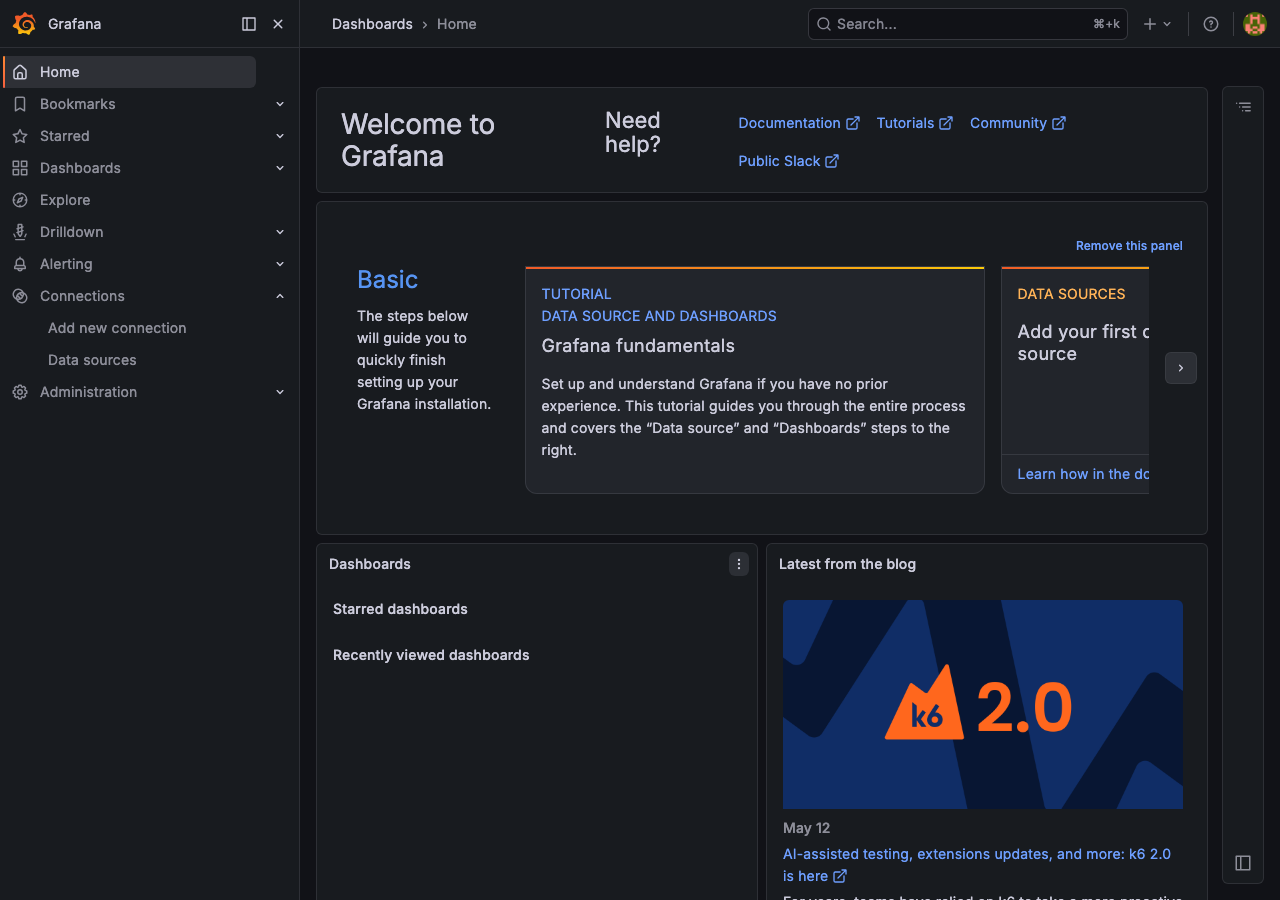Click the Home breadcrumb text
Image resolution: width=1280 pixels, height=900 pixels.
[x=456, y=24]
